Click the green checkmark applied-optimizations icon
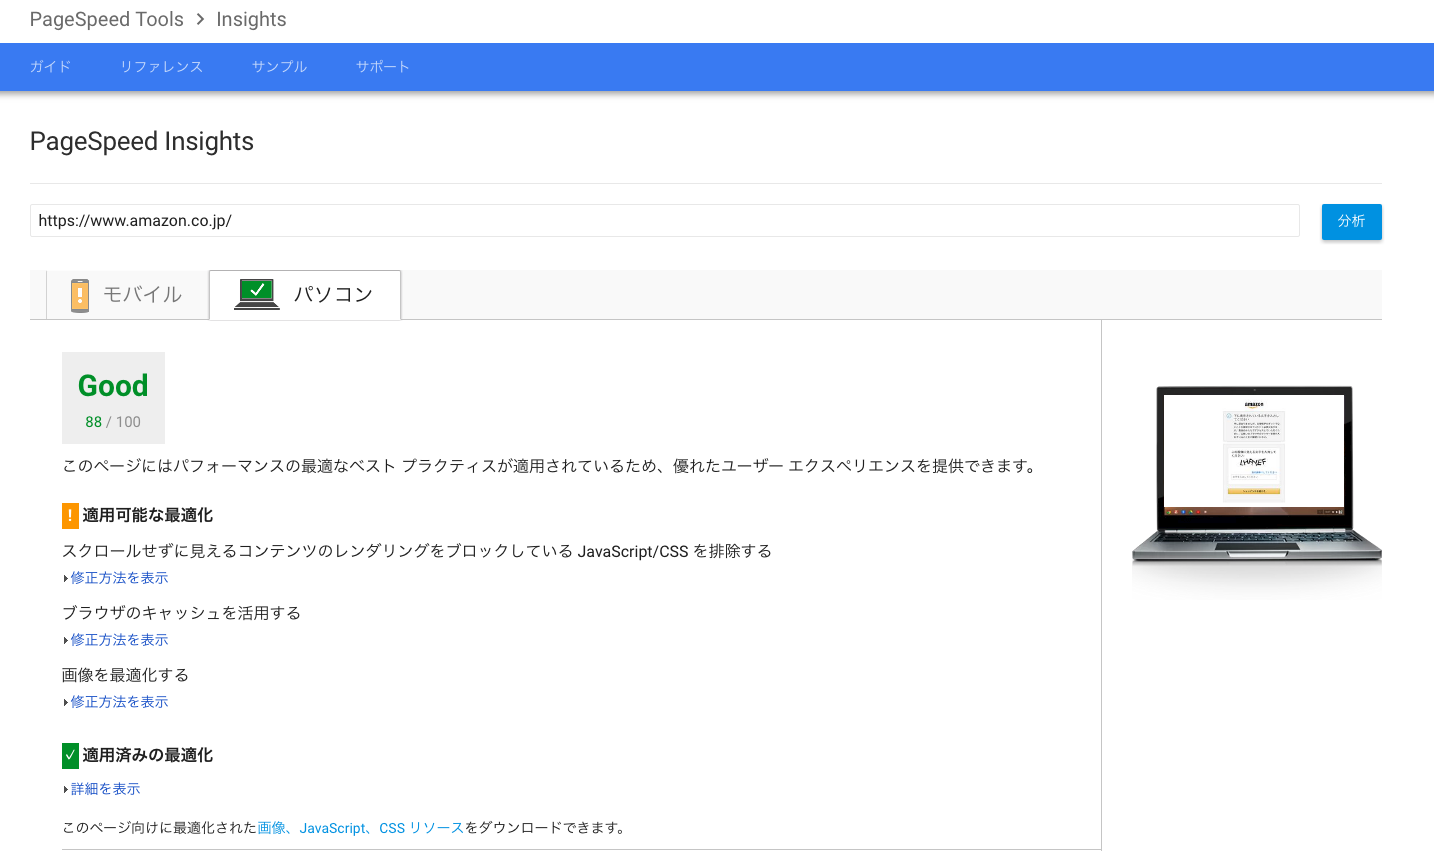 [70, 756]
